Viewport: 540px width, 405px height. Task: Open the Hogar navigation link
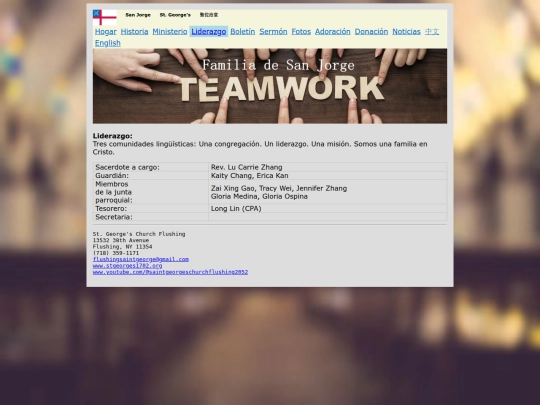(x=106, y=32)
